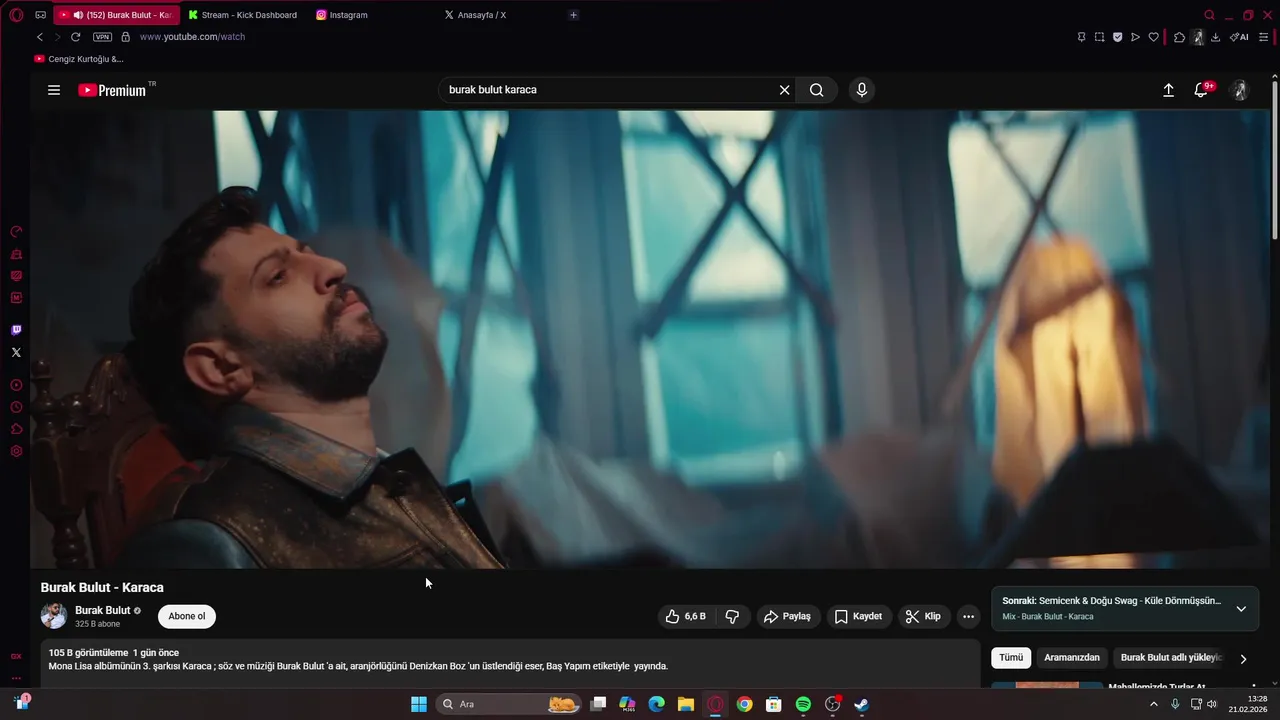Open YouTube notifications bell
This screenshot has height=720, width=1280.
tap(1202, 90)
